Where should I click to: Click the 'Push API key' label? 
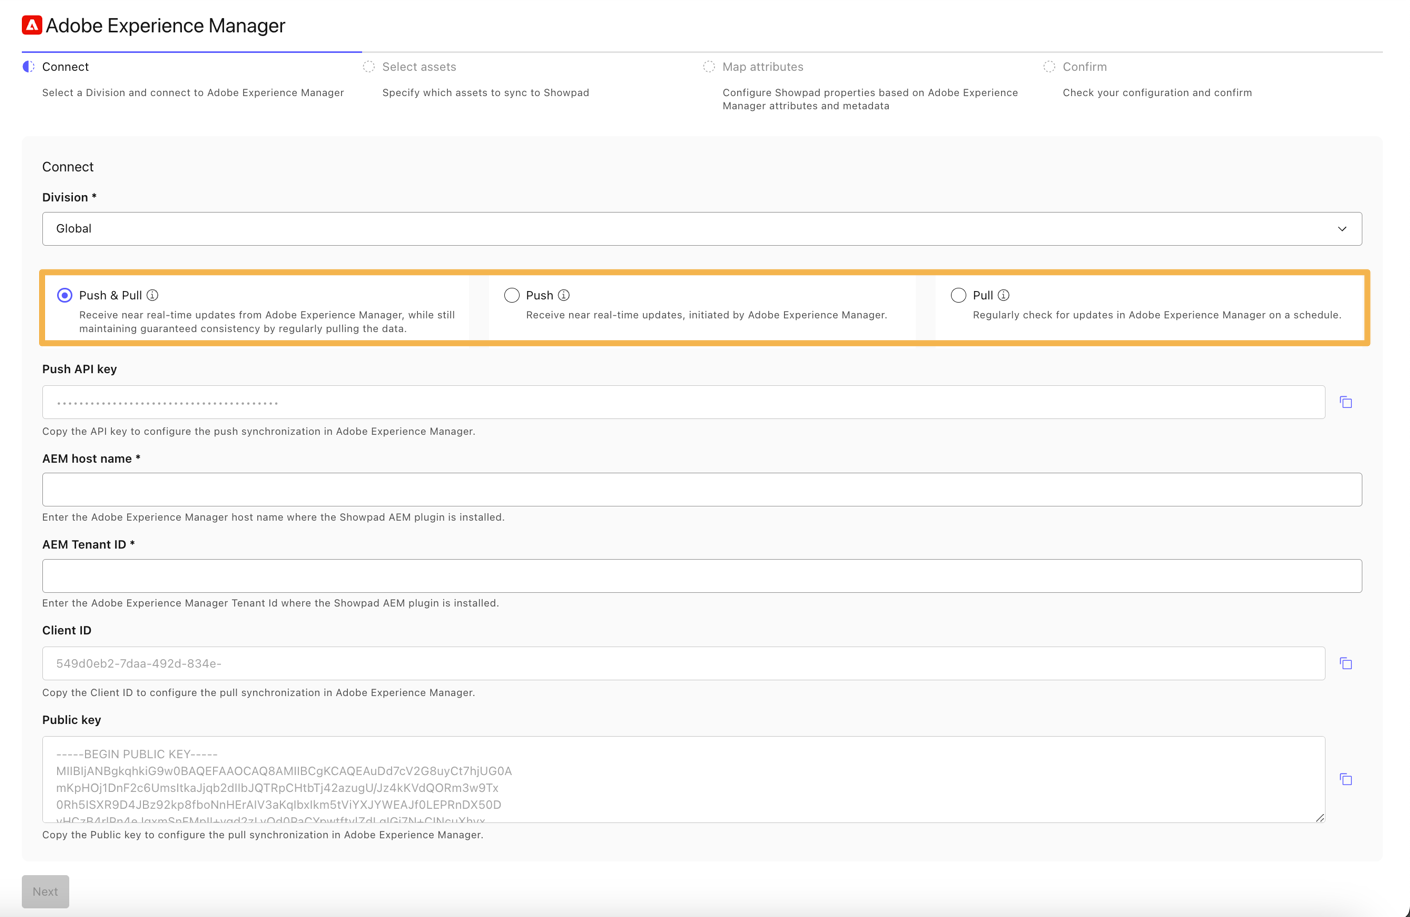coord(79,369)
